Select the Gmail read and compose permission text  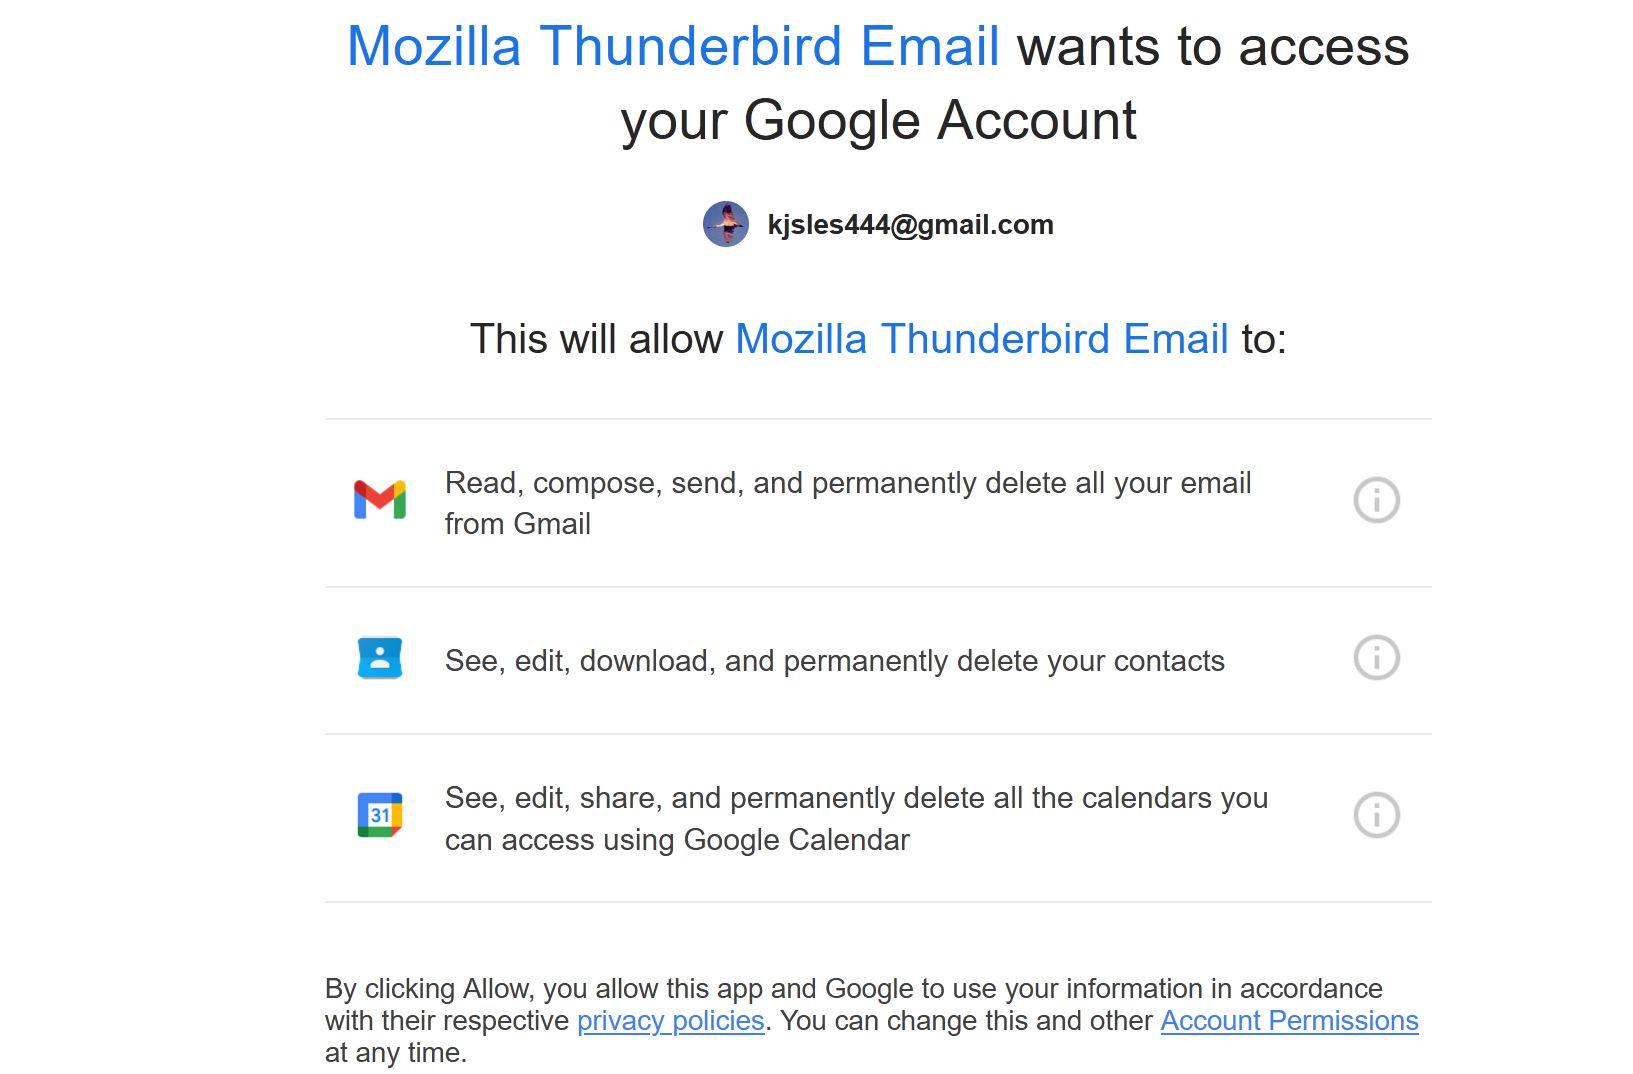click(x=847, y=502)
